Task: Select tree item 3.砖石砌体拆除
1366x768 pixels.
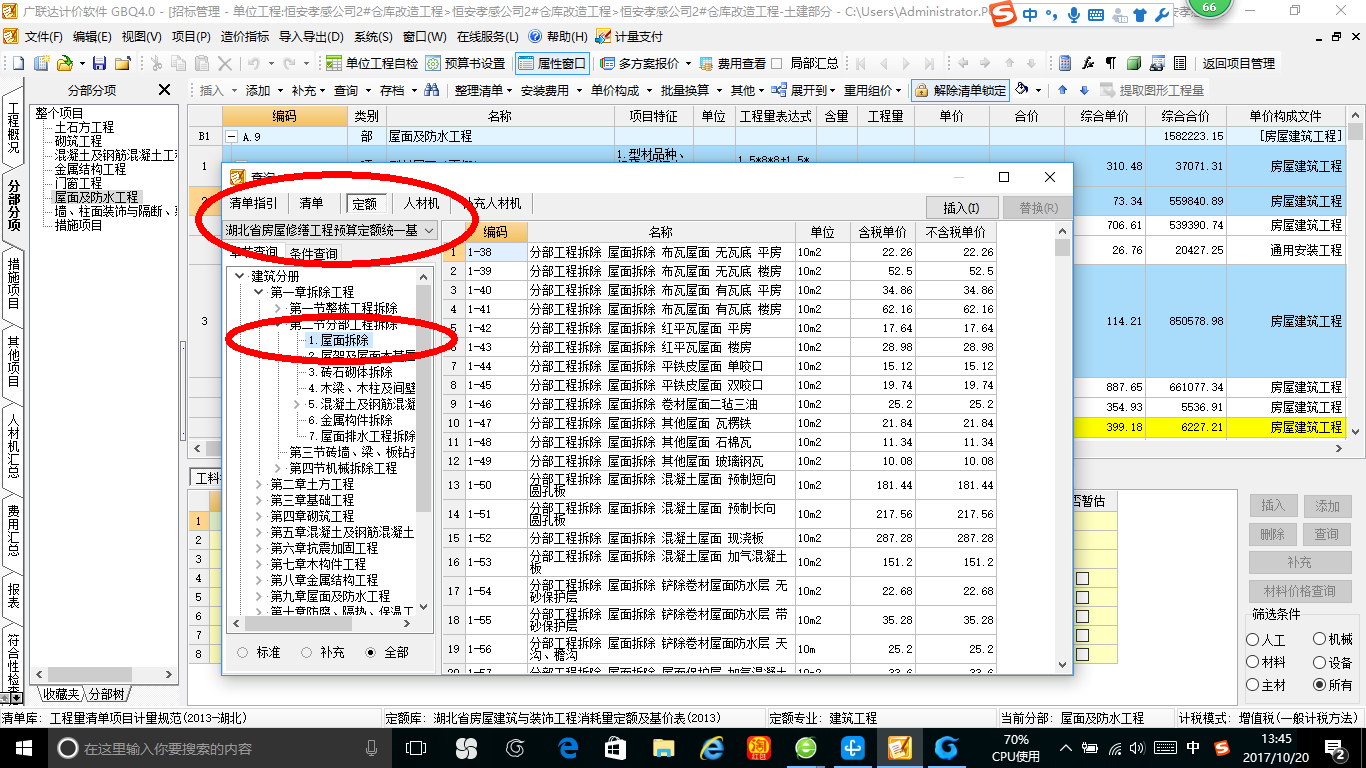Action: click(x=350, y=372)
